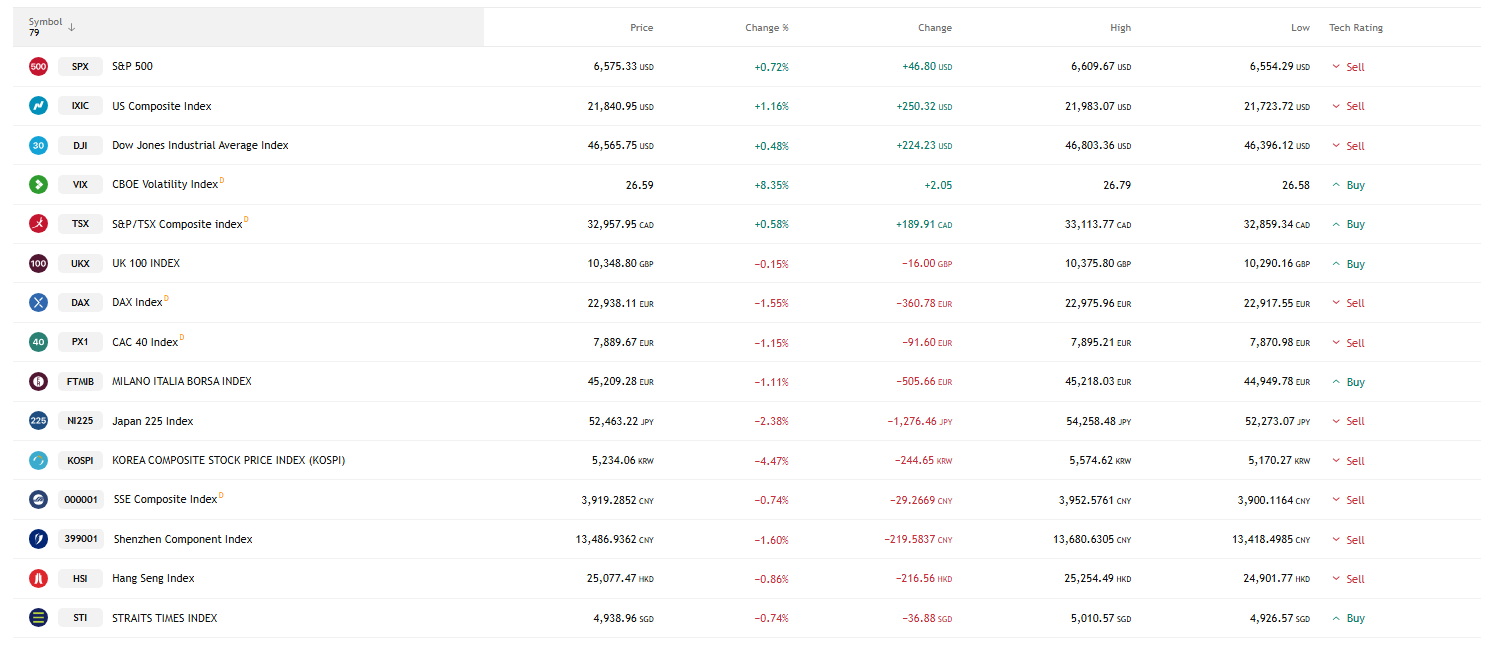
Task: Open the IXIC ticker symbol
Action: [x=80, y=106]
